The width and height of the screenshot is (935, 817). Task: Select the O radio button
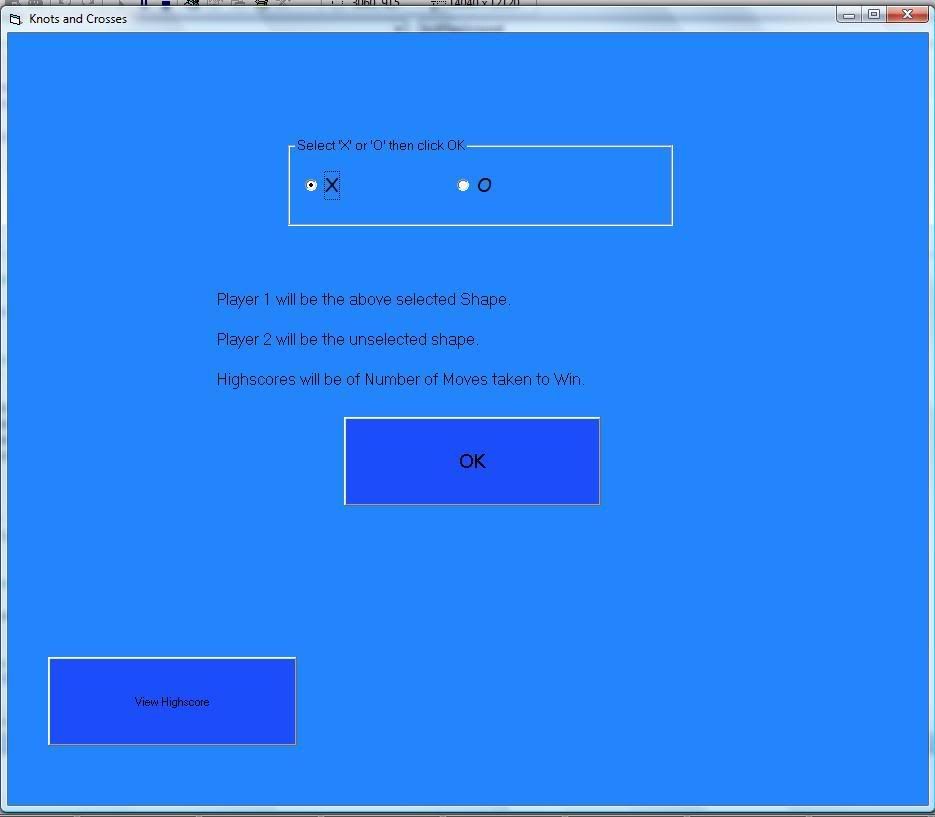463,185
